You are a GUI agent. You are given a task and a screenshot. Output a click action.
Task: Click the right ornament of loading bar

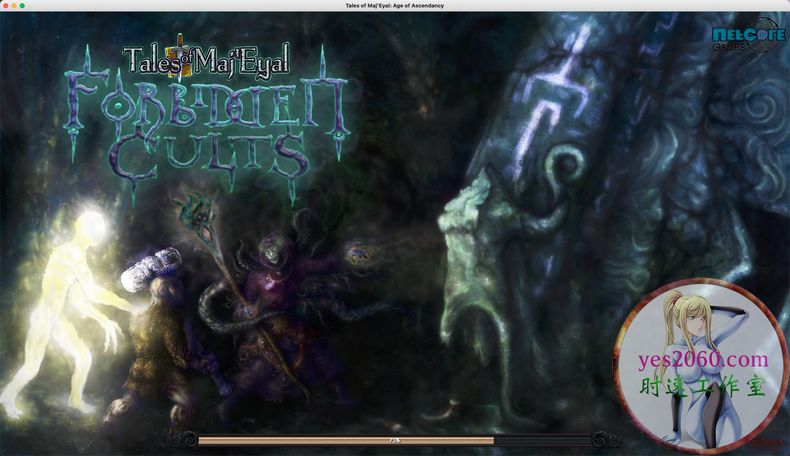click(606, 439)
